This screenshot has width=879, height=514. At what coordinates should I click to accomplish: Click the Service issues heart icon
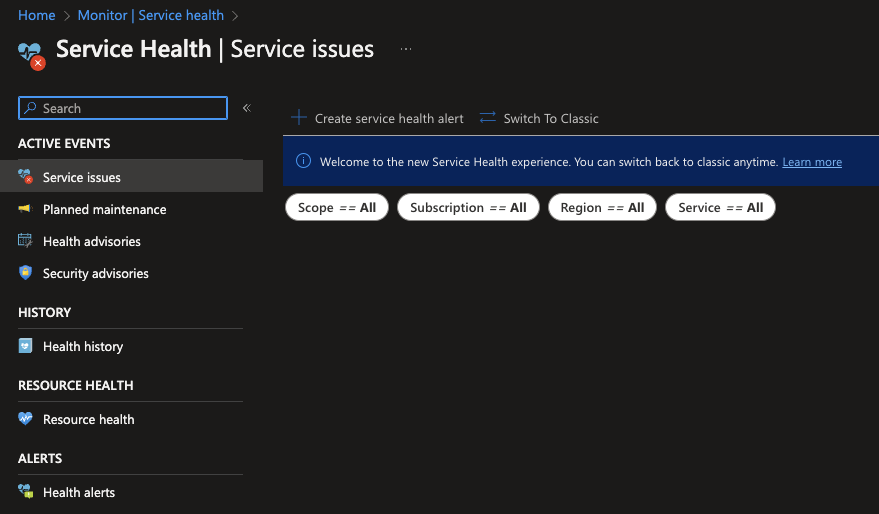click(25, 177)
